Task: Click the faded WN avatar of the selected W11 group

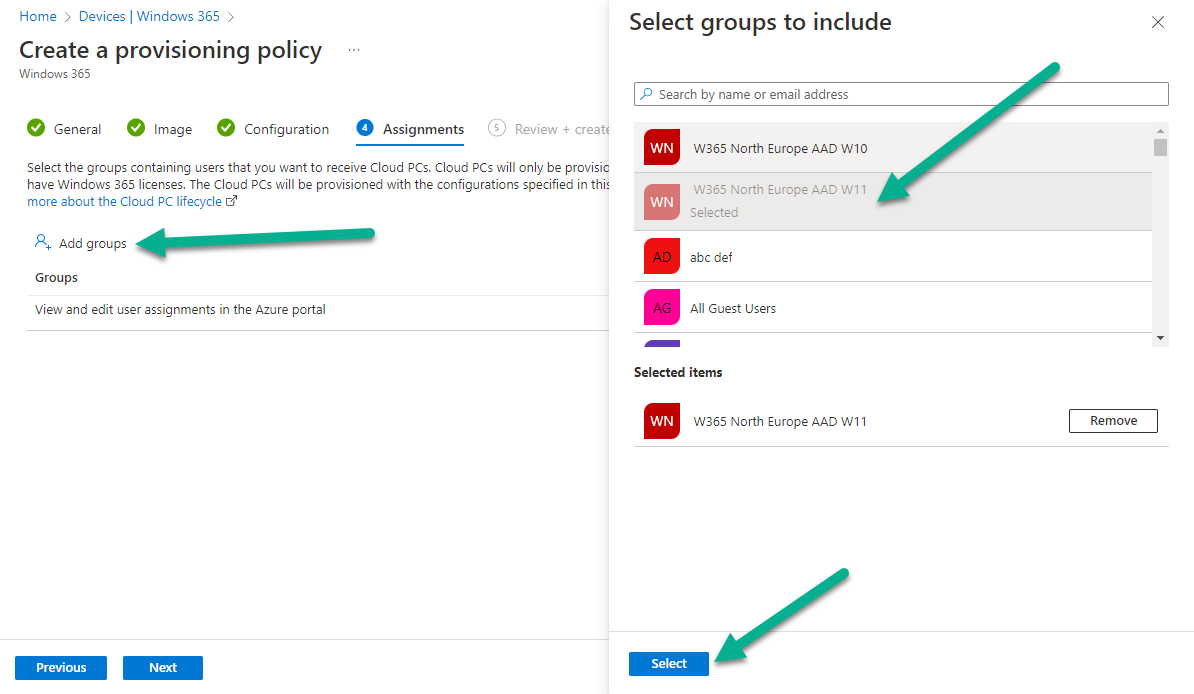Action: [x=662, y=202]
